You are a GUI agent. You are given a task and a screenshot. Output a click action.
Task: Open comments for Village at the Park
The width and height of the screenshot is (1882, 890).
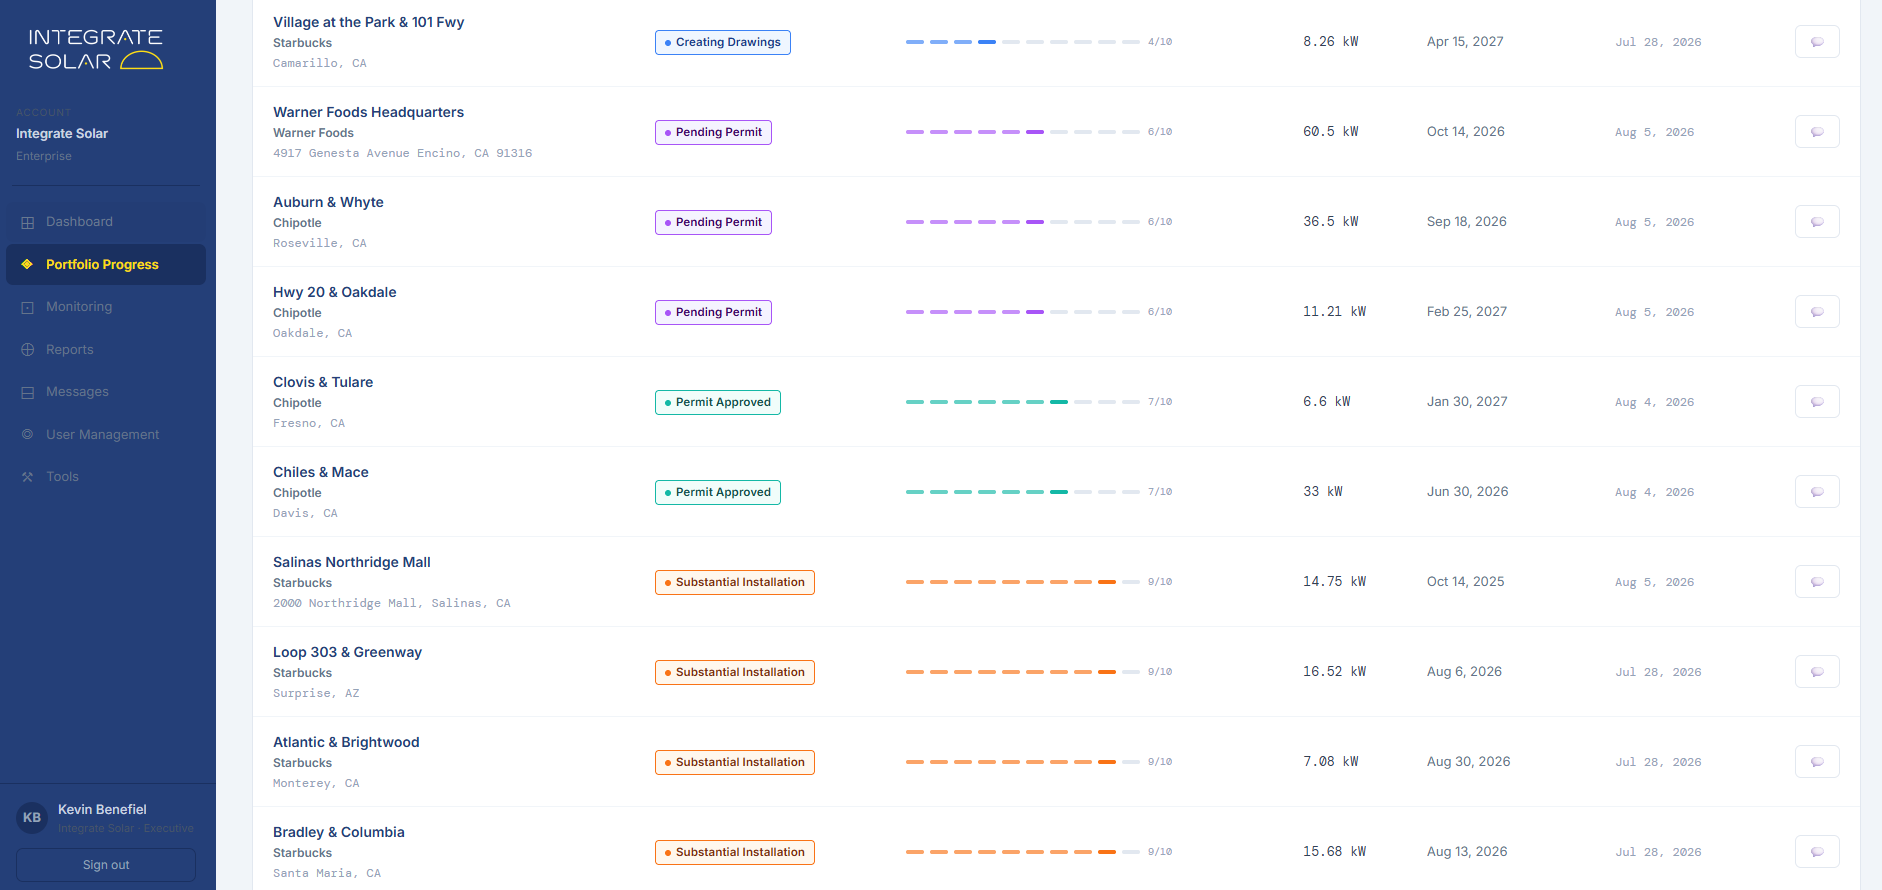click(x=1817, y=42)
